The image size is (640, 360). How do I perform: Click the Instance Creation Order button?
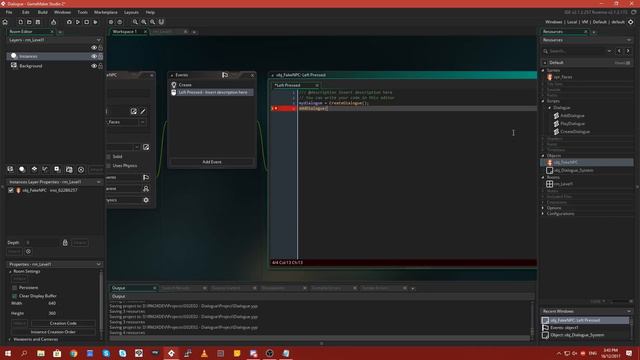[x=53, y=332]
